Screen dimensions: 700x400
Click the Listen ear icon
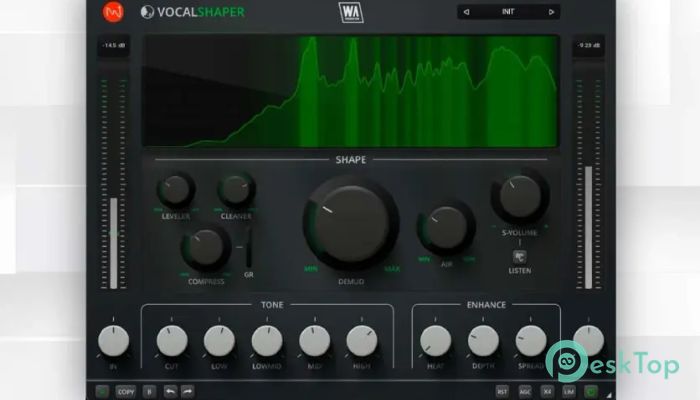pos(520,256)
